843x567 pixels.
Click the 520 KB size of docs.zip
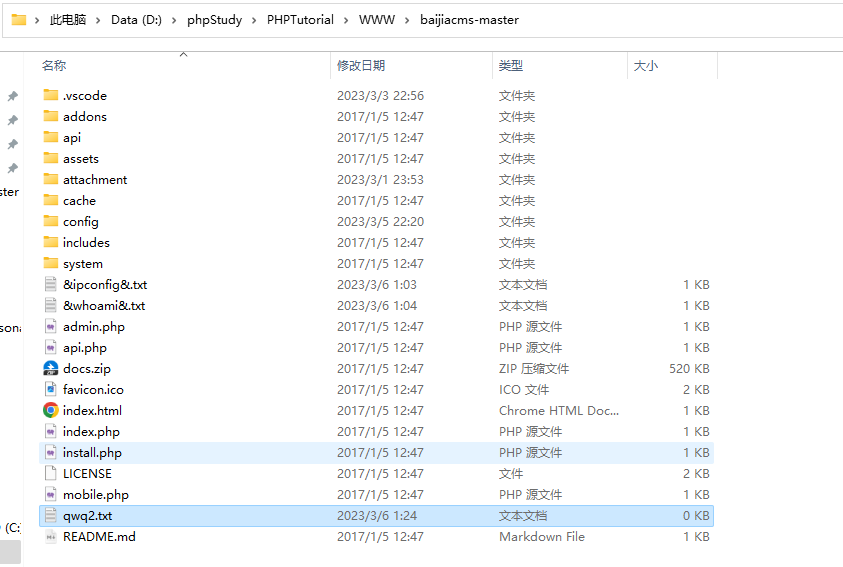[689, 369]
